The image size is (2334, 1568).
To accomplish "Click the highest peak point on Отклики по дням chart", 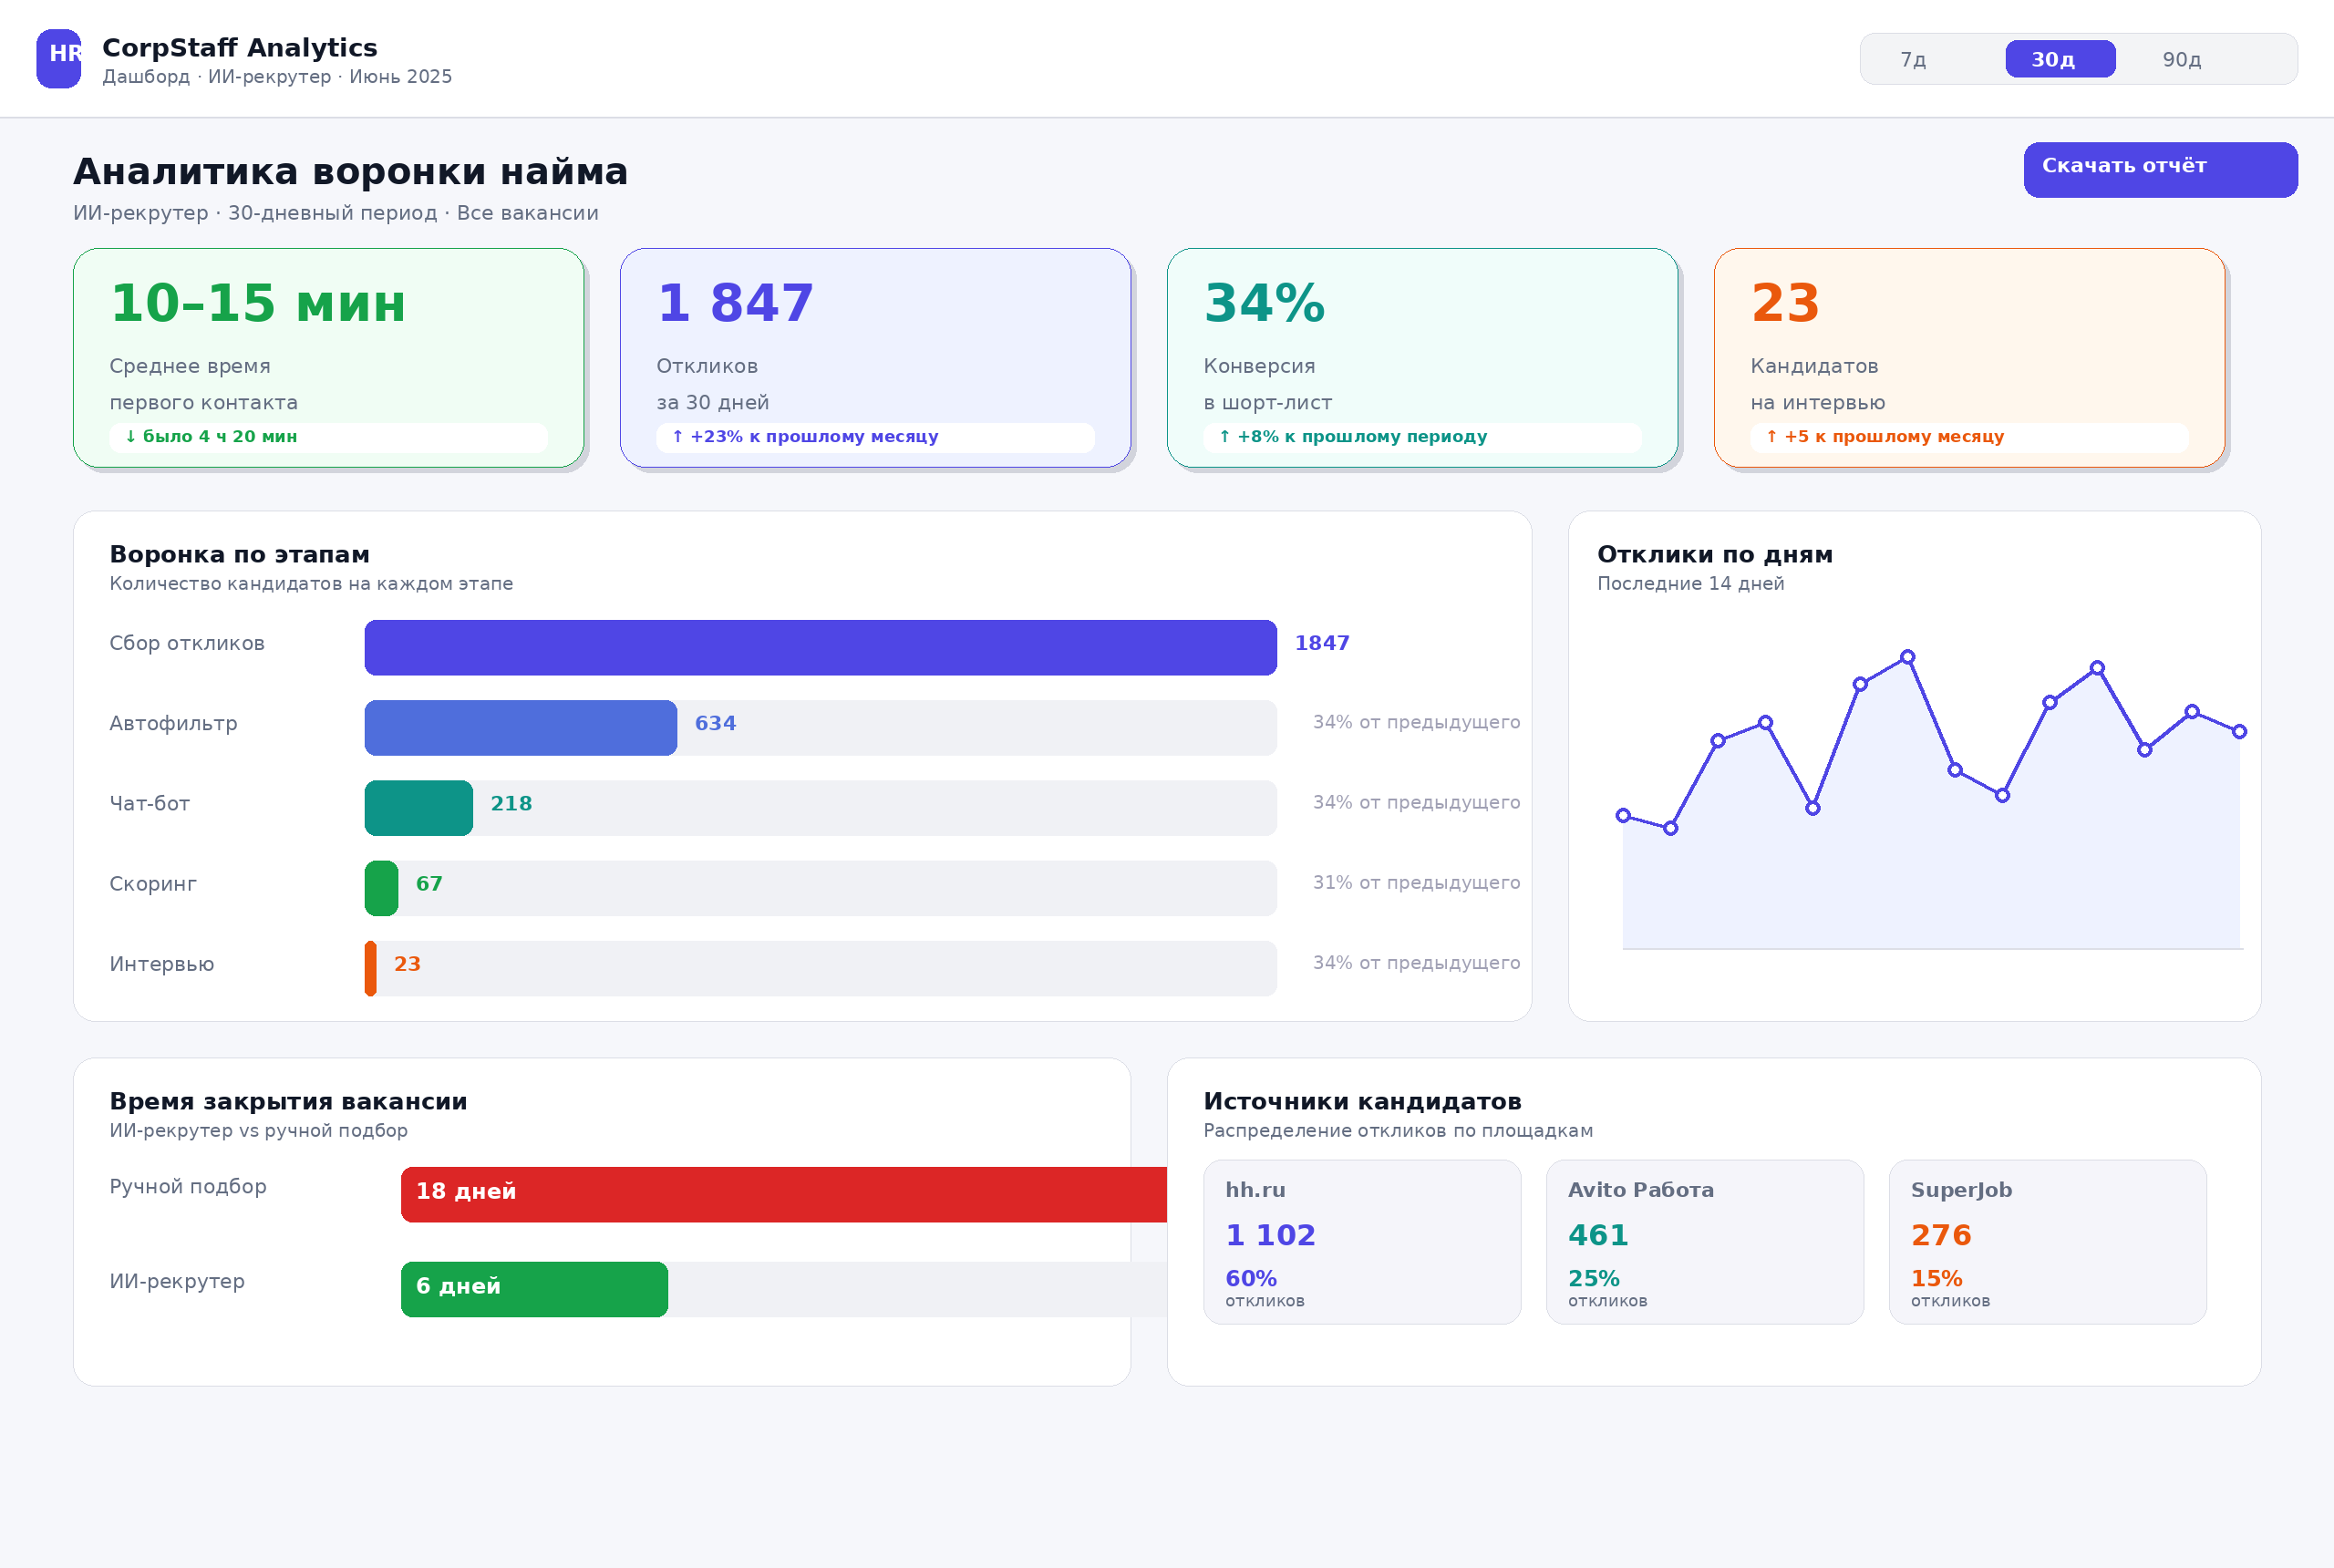I will tap(1907, 657).
